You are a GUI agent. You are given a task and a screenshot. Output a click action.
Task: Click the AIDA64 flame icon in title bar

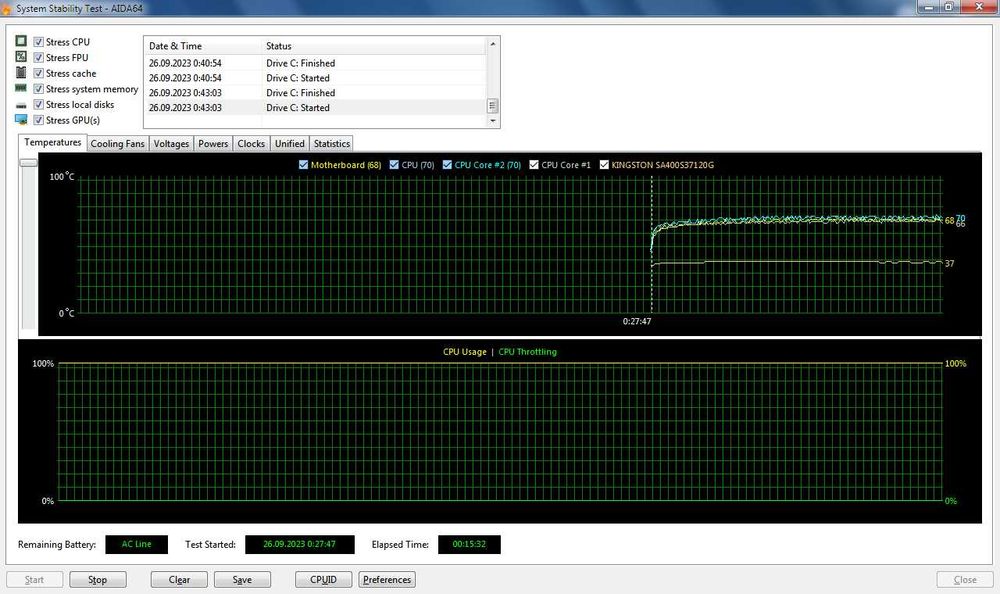[6, 9]
